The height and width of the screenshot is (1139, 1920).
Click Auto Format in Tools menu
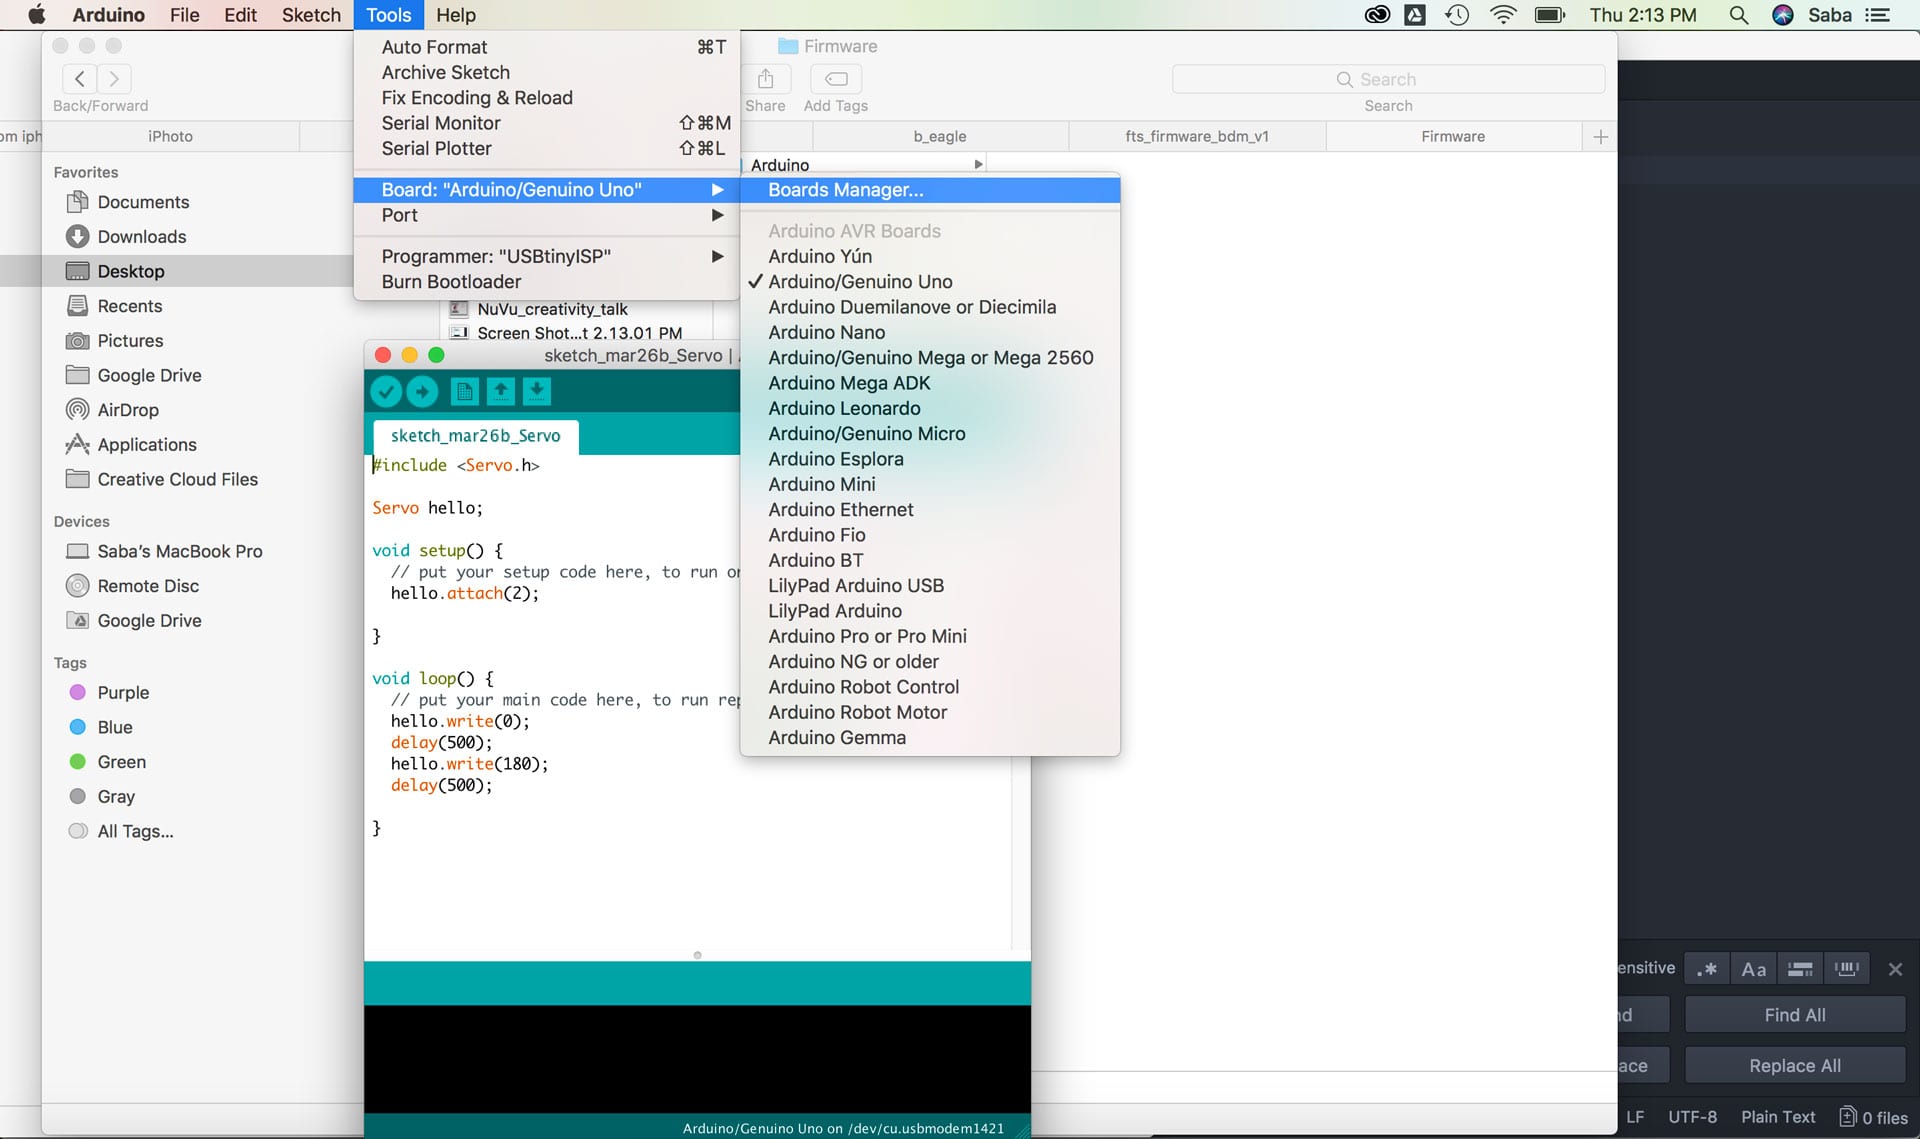[546, 47]
